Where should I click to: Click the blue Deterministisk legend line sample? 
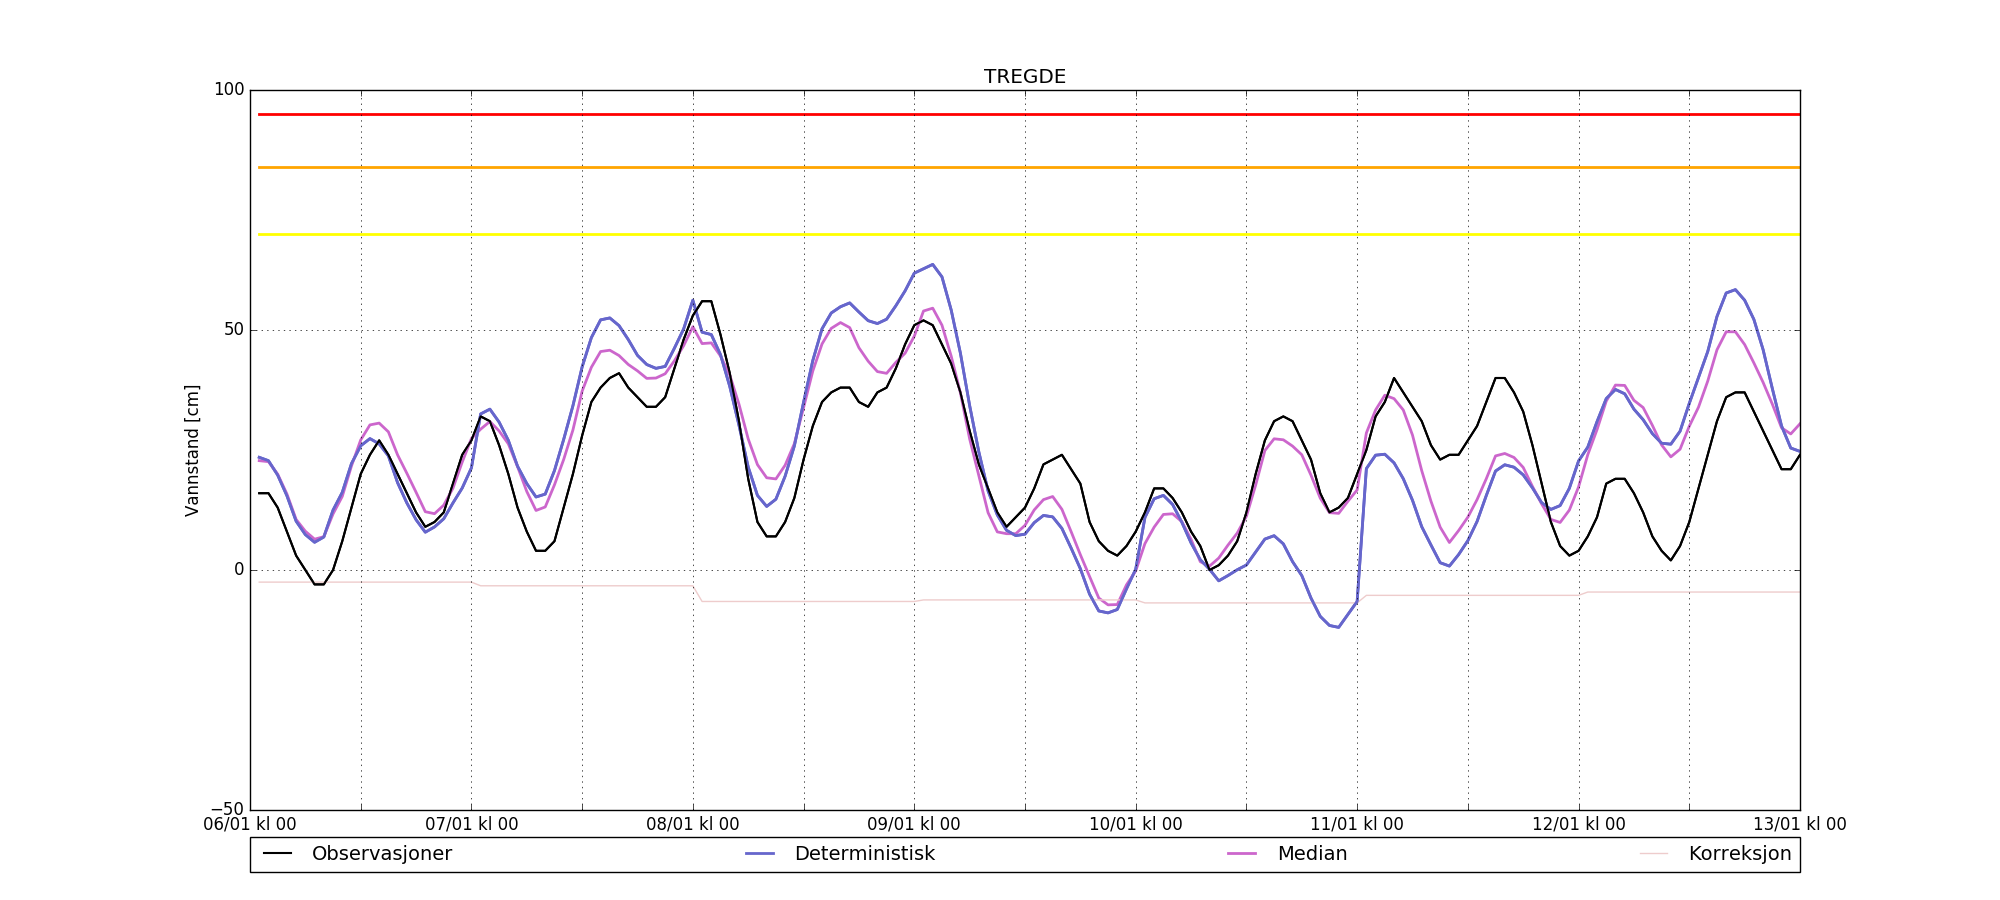point(760,854)
